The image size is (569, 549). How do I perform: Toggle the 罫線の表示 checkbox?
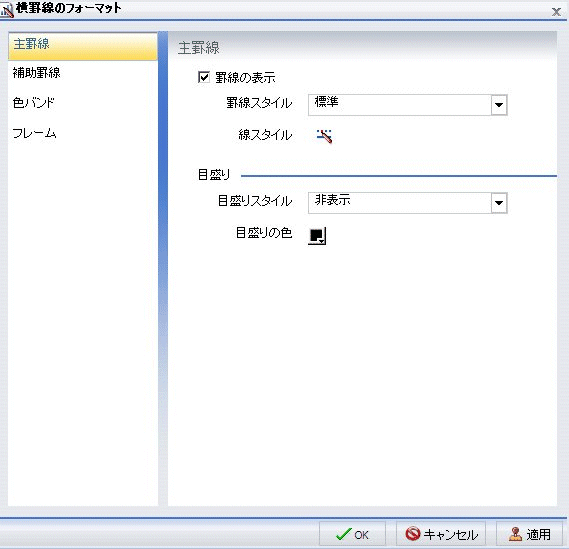tap(204, 77)
